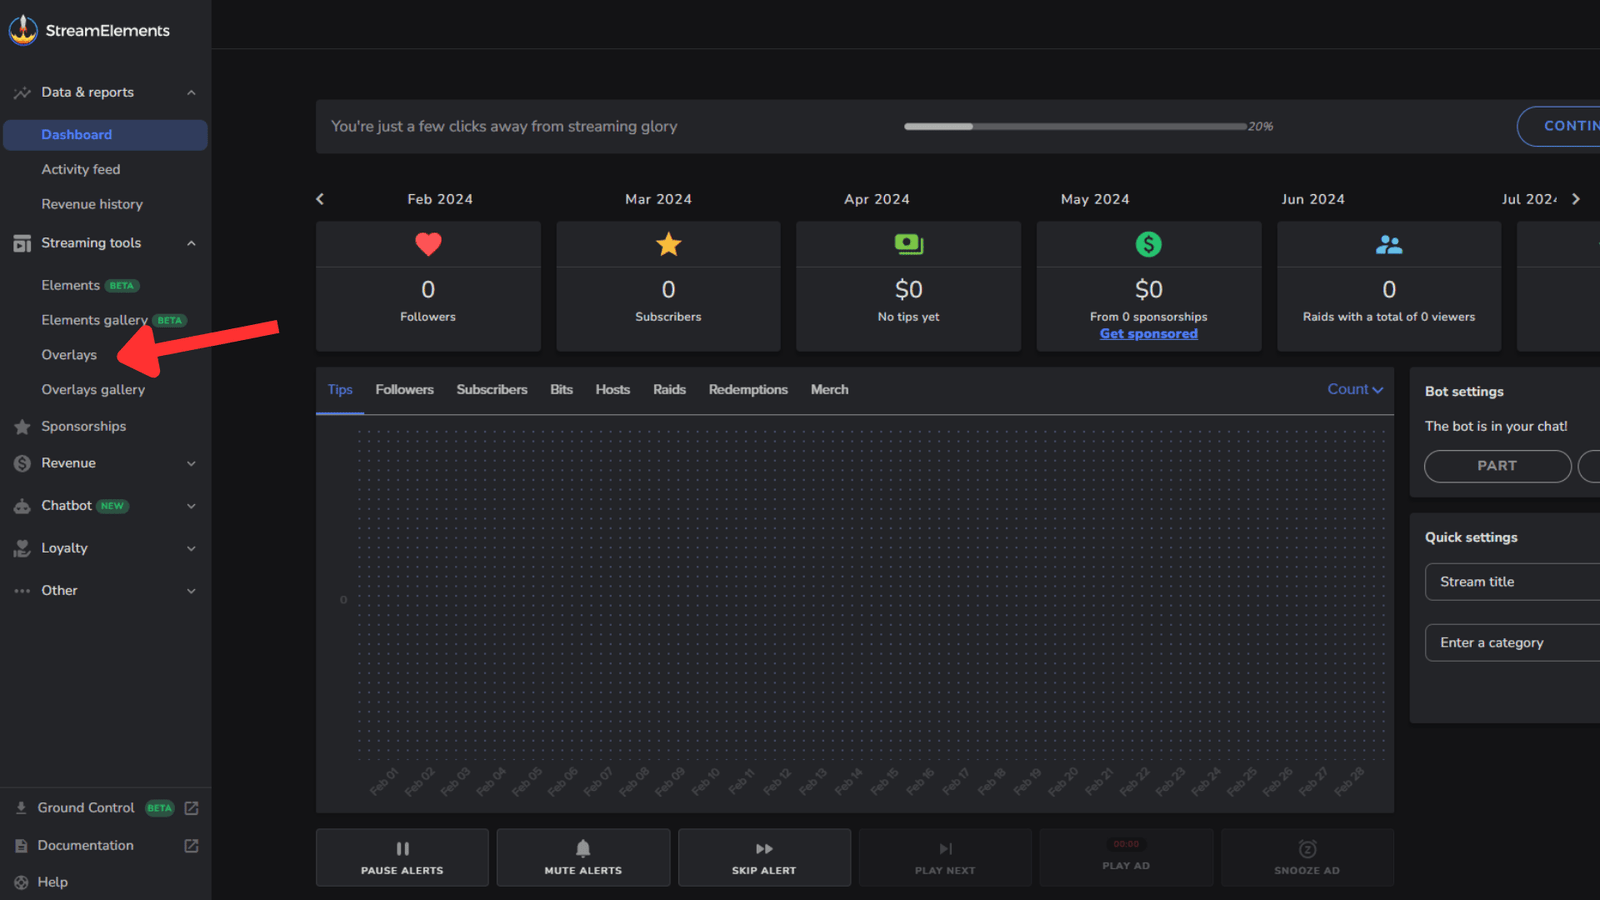Click the 20% setup progress bar

pos(1075,127)
